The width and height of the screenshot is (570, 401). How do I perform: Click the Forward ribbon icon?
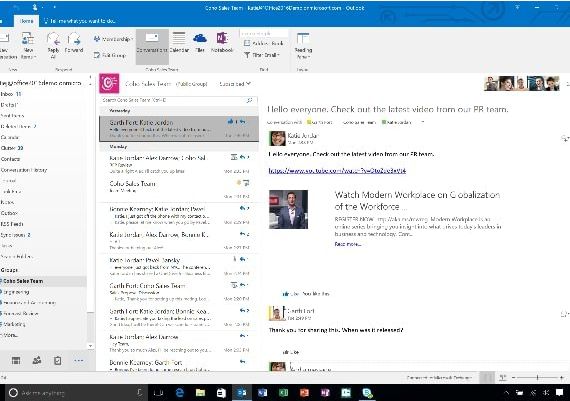pos(74,43)
